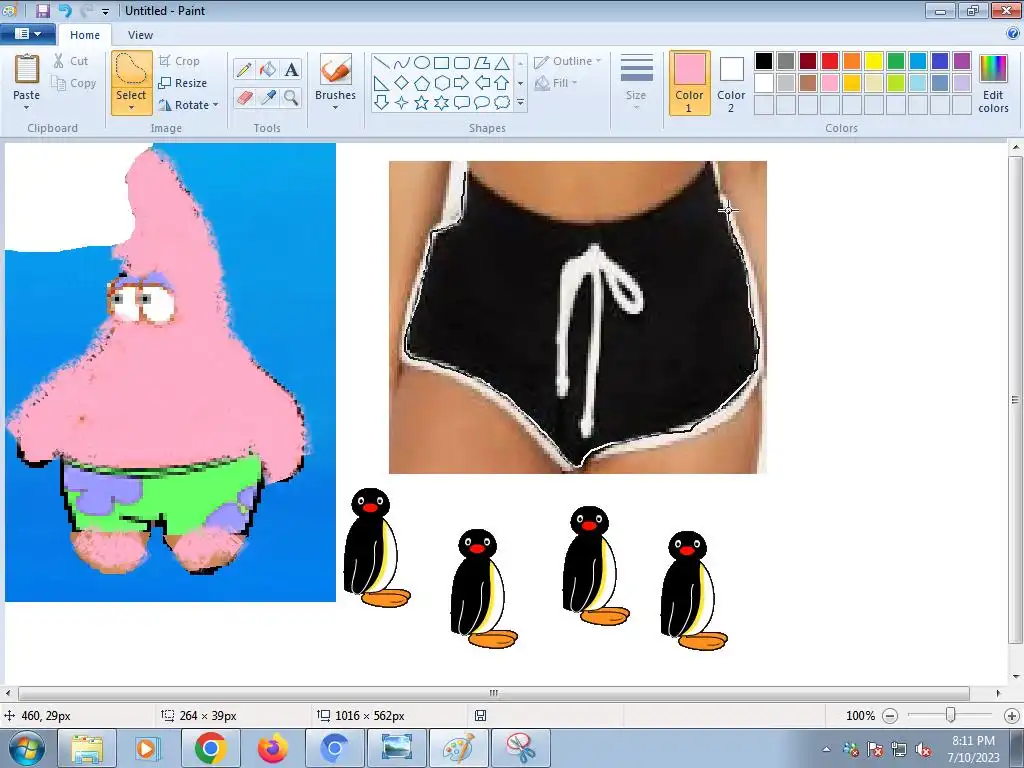Open the Paint Help icon

tap(1013, 33)
